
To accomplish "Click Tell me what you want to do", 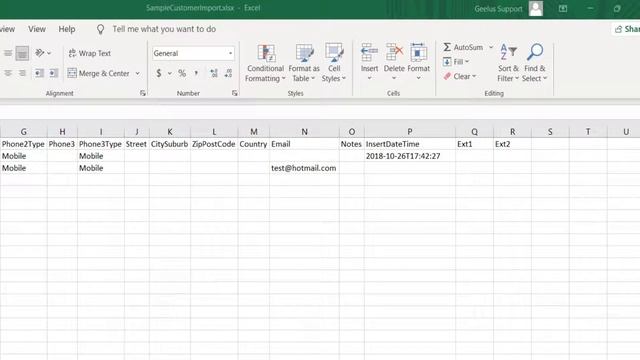I will click(164, 29).
